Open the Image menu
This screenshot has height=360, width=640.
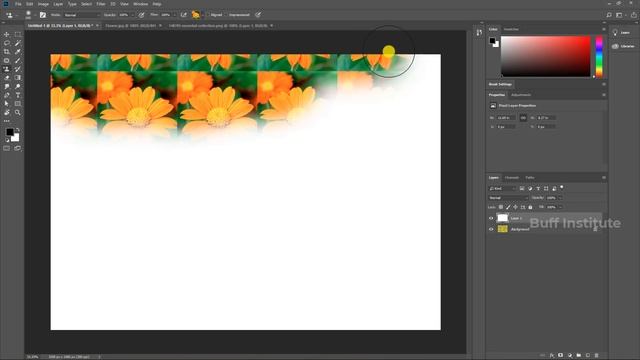[x=43, y=4]
